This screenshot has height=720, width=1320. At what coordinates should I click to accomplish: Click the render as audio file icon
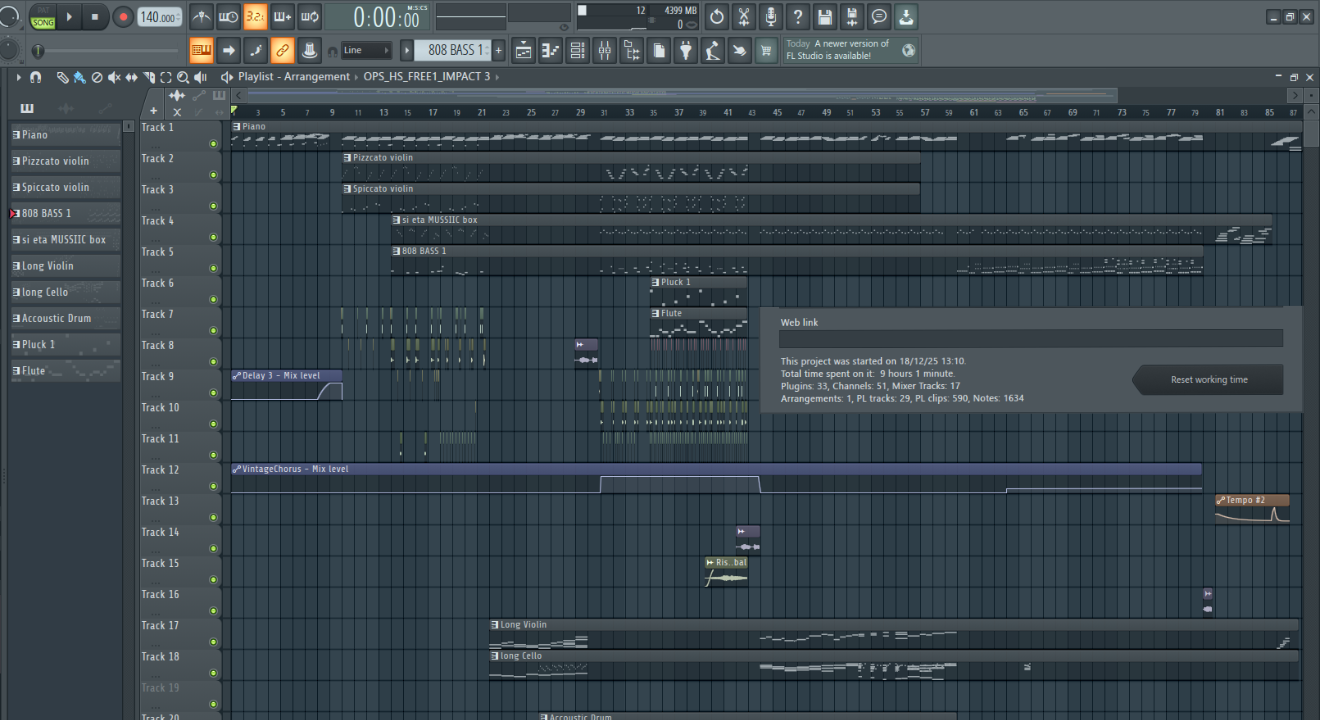pyautogui.click(x=852, y=16)
